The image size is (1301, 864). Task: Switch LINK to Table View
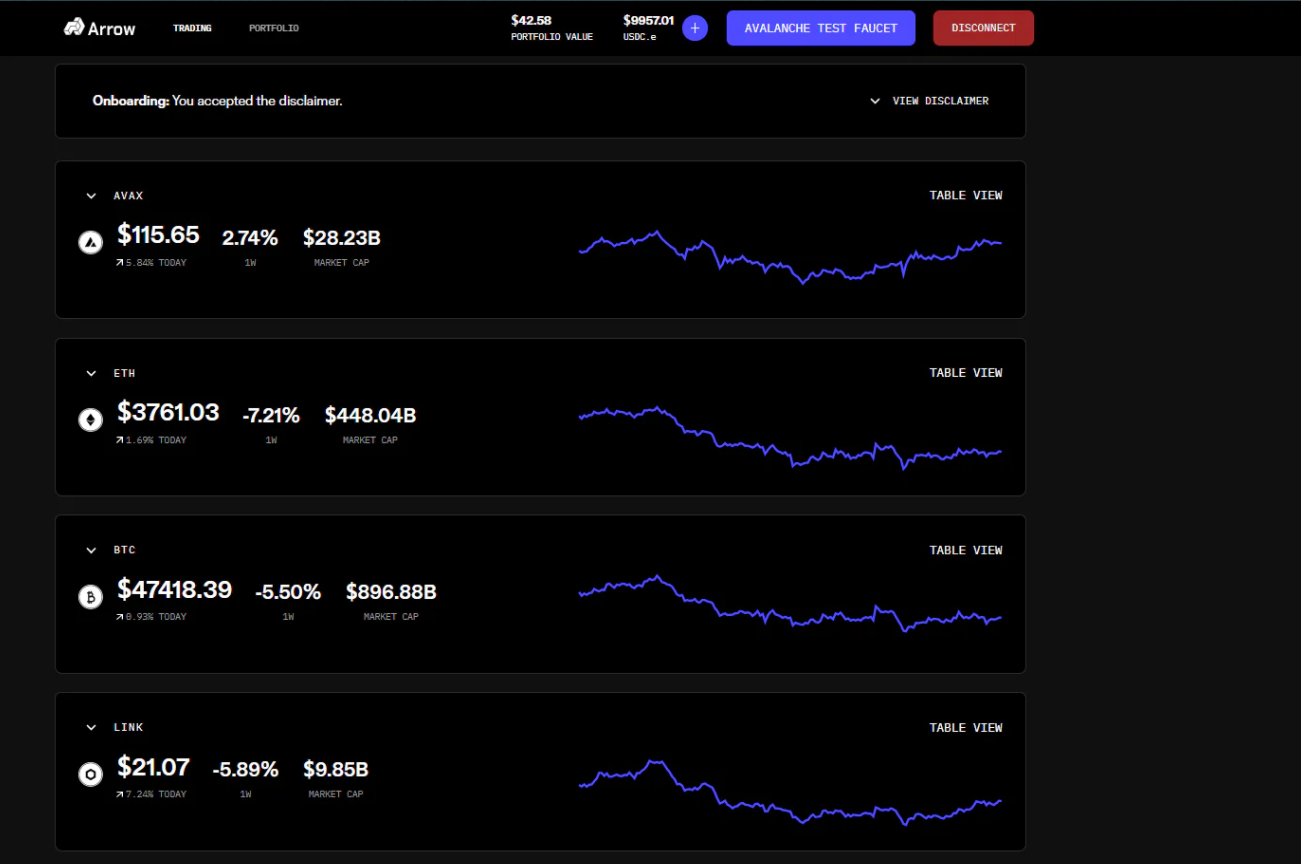point(965,727)
